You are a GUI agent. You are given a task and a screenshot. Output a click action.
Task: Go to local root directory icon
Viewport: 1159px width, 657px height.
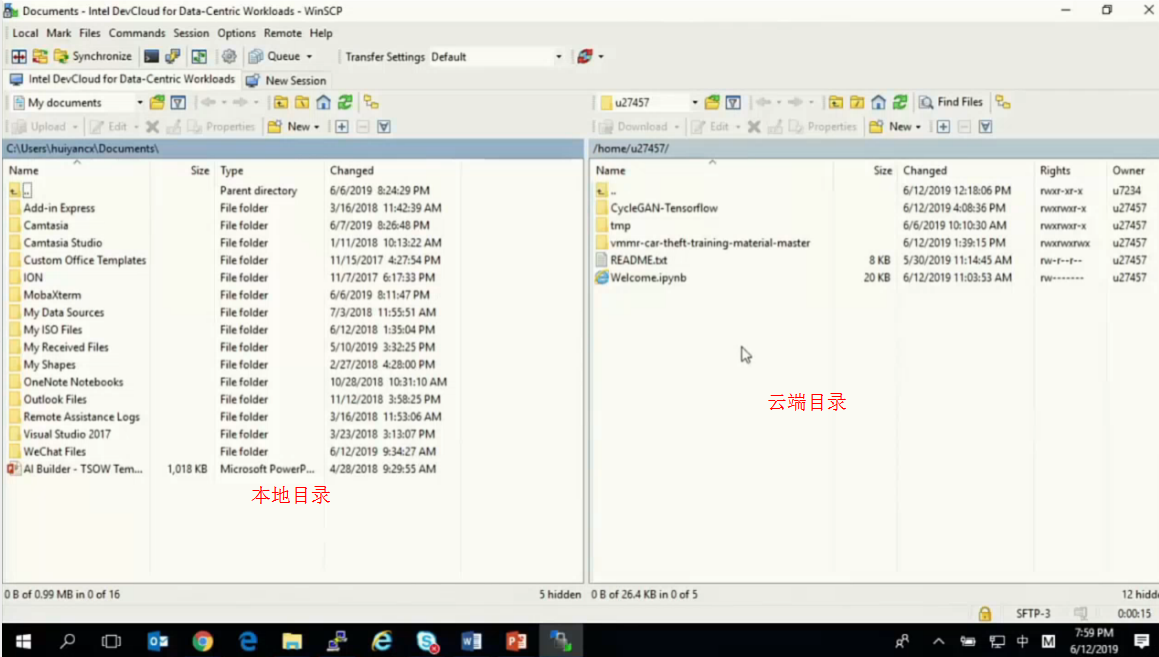(x=302, y=103)
